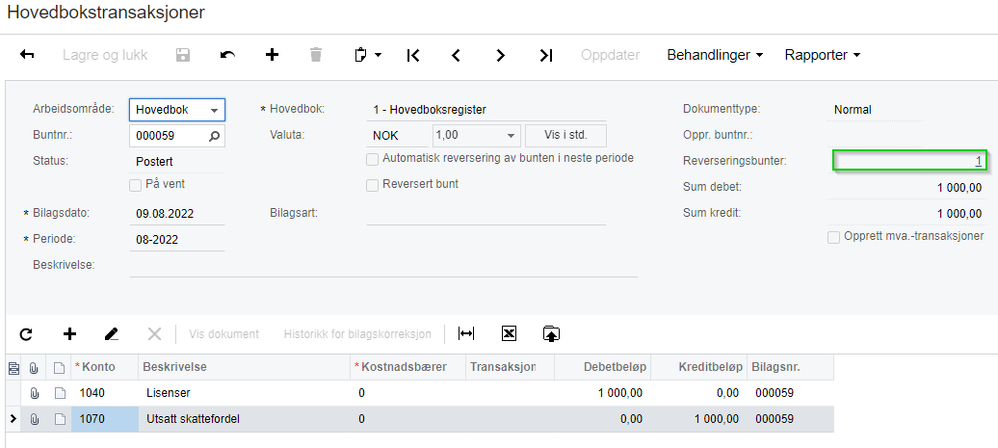
Task: Refresh the transaction grid
Action: 26,334
